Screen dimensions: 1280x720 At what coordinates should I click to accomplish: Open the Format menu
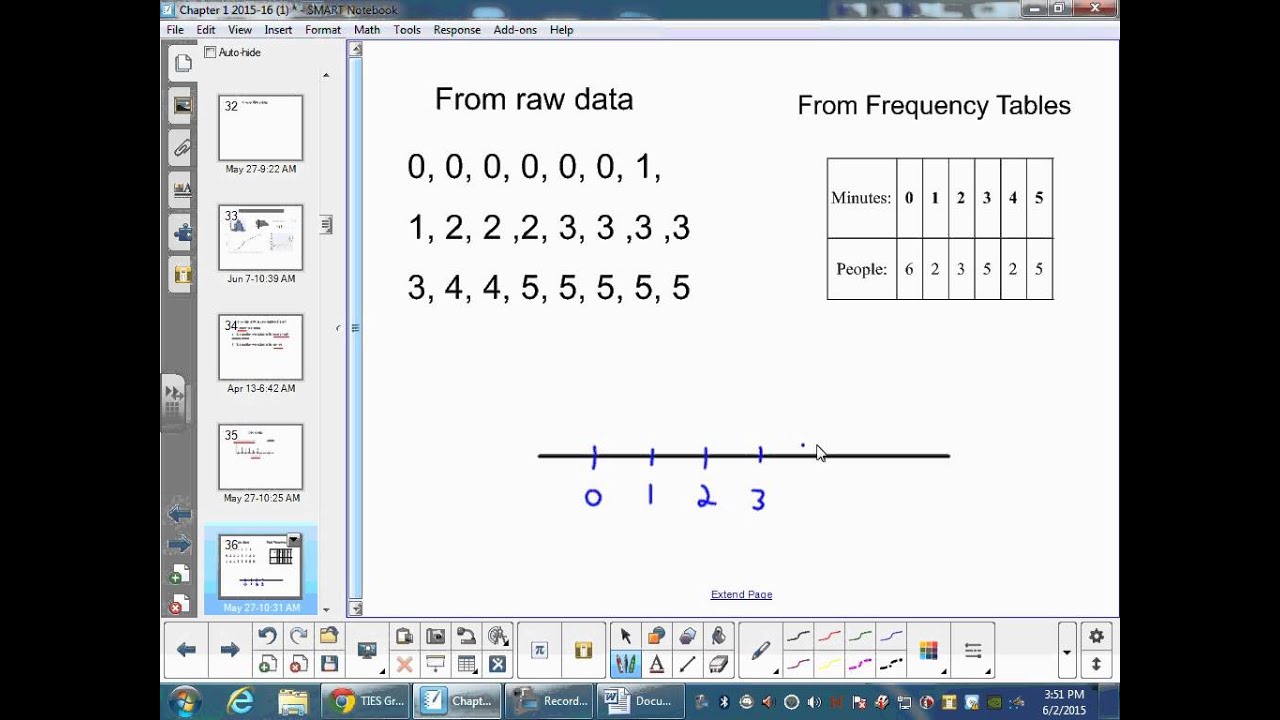[x=323, y=30]
